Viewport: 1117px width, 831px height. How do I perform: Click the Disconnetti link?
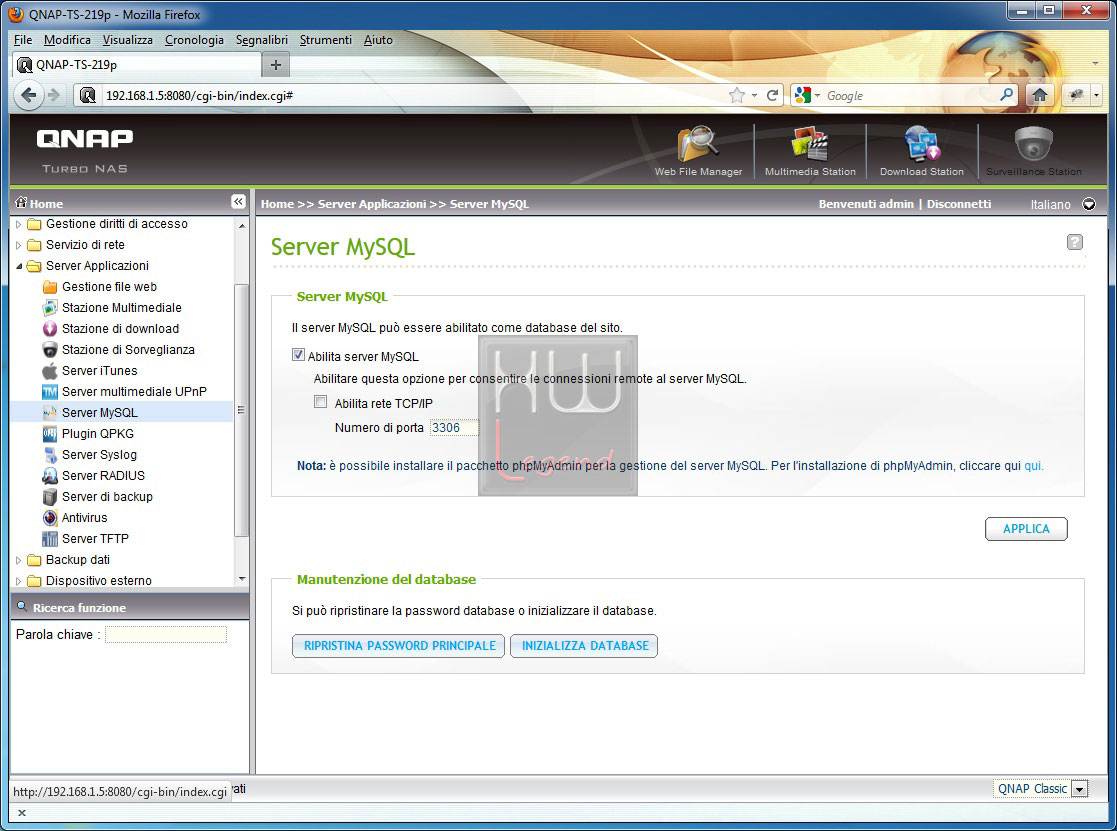[958, 204]
